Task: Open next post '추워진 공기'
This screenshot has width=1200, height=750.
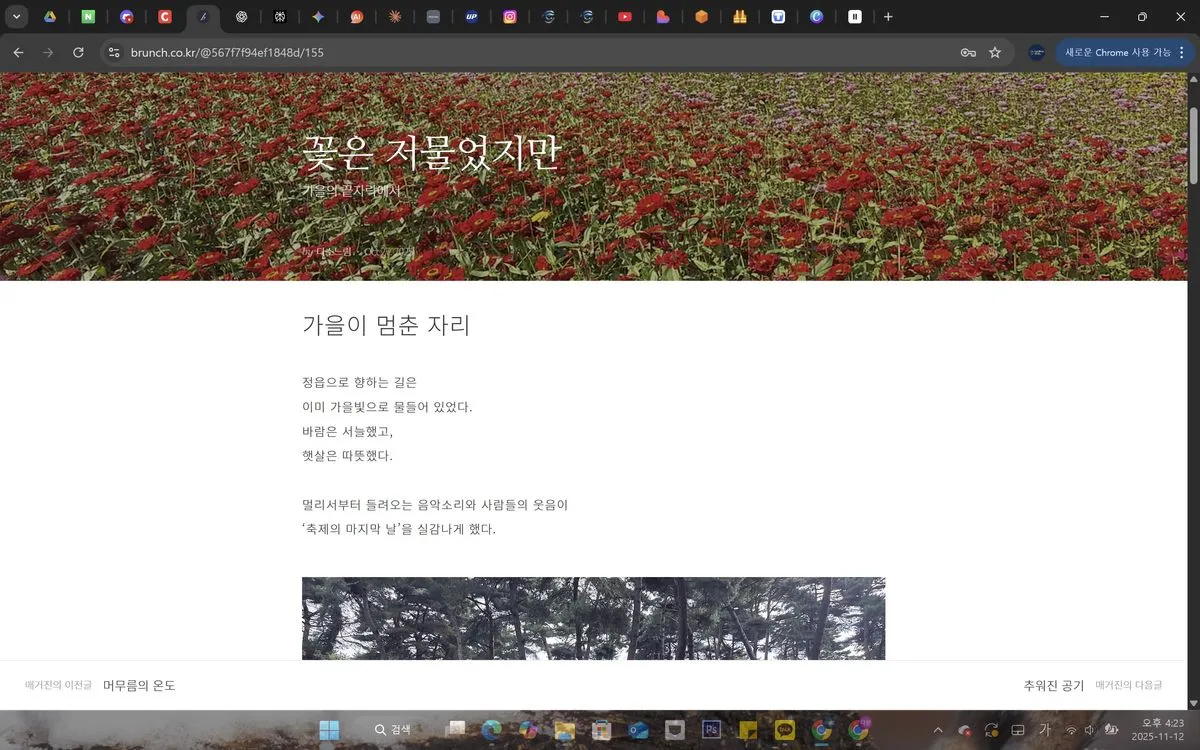Action: [1053, 686]
